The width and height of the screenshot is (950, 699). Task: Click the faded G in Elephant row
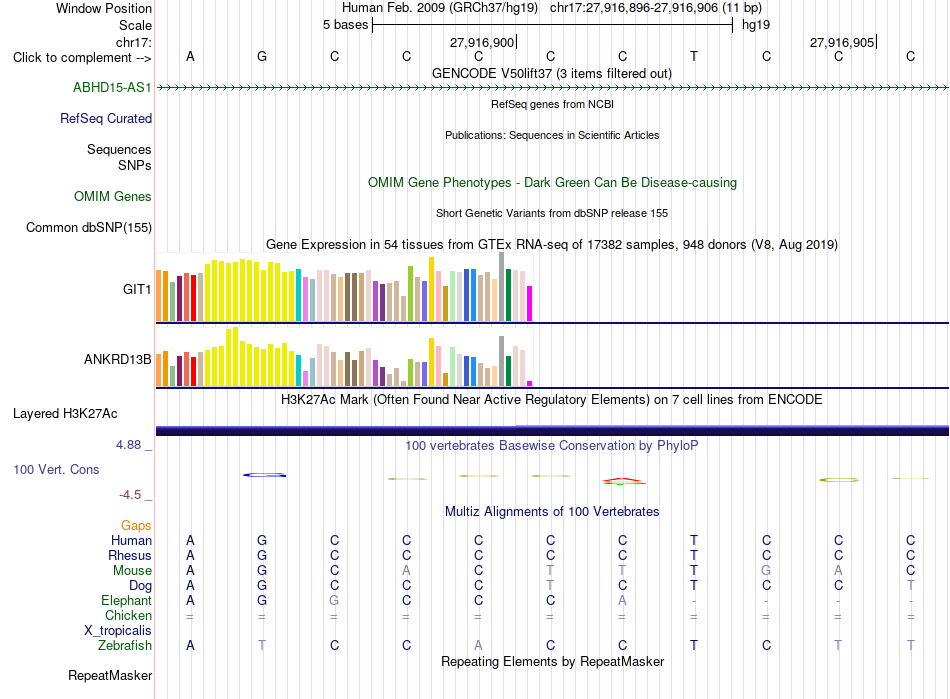[334, 600]
